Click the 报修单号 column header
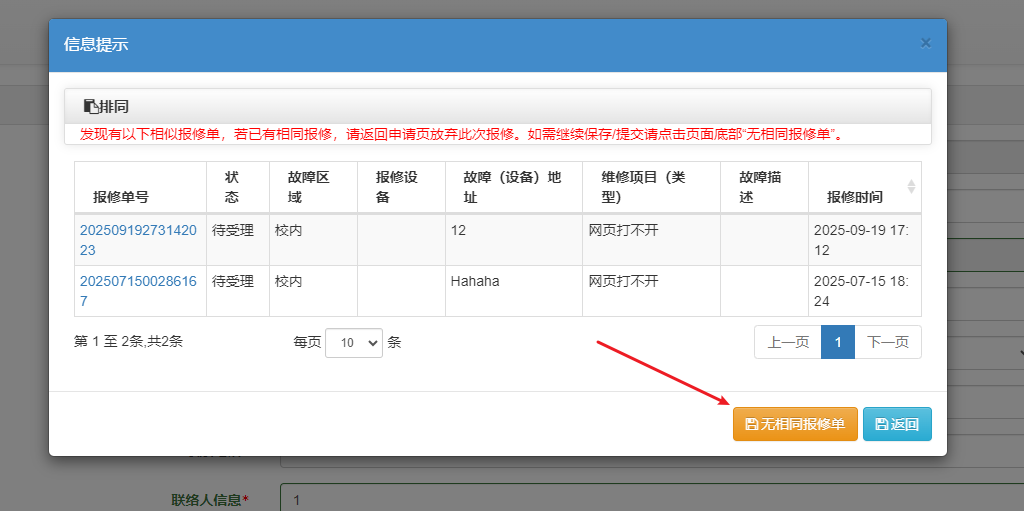This screenshot has width=1024, height=511. tap(140, 187)
